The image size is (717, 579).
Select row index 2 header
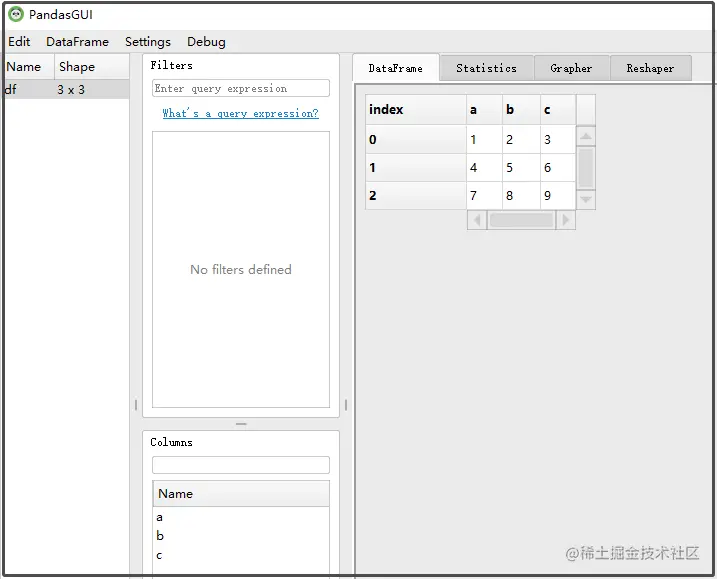tap(416, 196)
